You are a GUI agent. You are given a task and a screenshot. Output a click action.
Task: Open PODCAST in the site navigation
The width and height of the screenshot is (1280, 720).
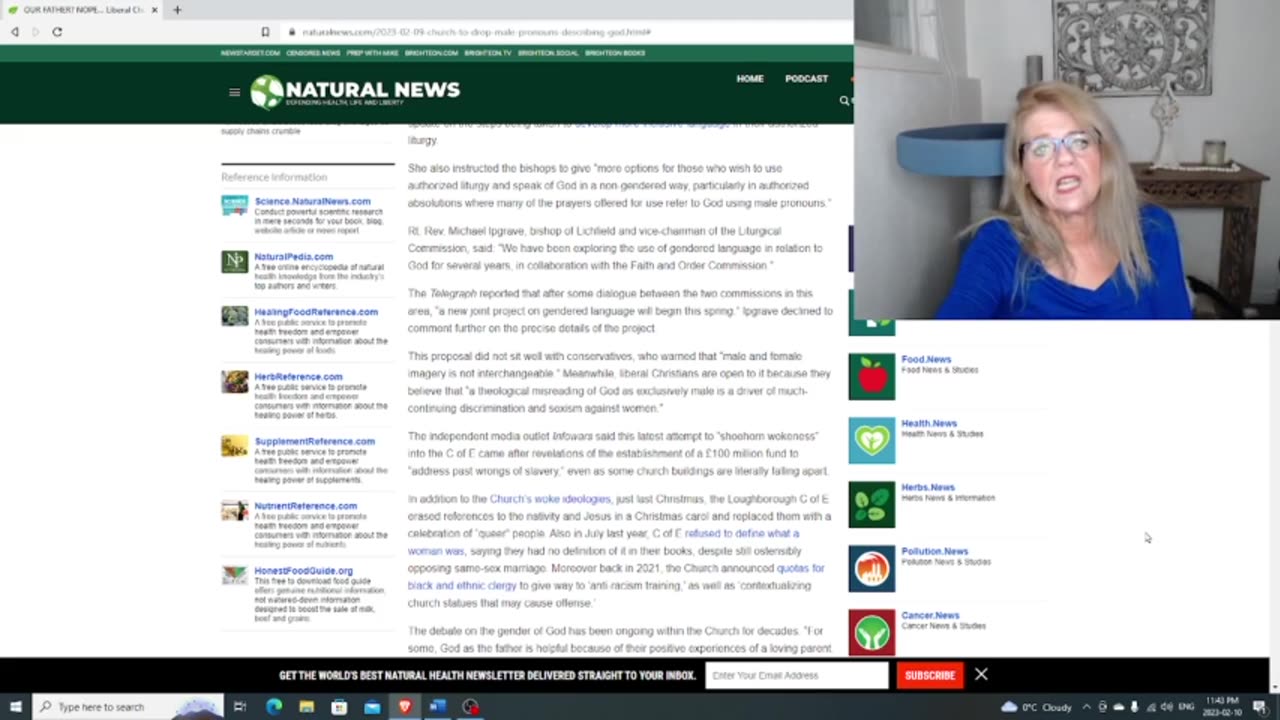pyautogui.click(x=806, y=79)
